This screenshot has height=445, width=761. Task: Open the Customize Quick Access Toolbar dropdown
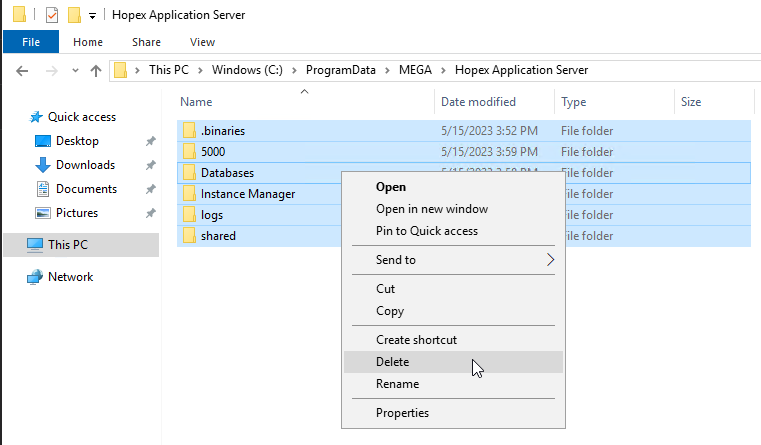(92, 16)
